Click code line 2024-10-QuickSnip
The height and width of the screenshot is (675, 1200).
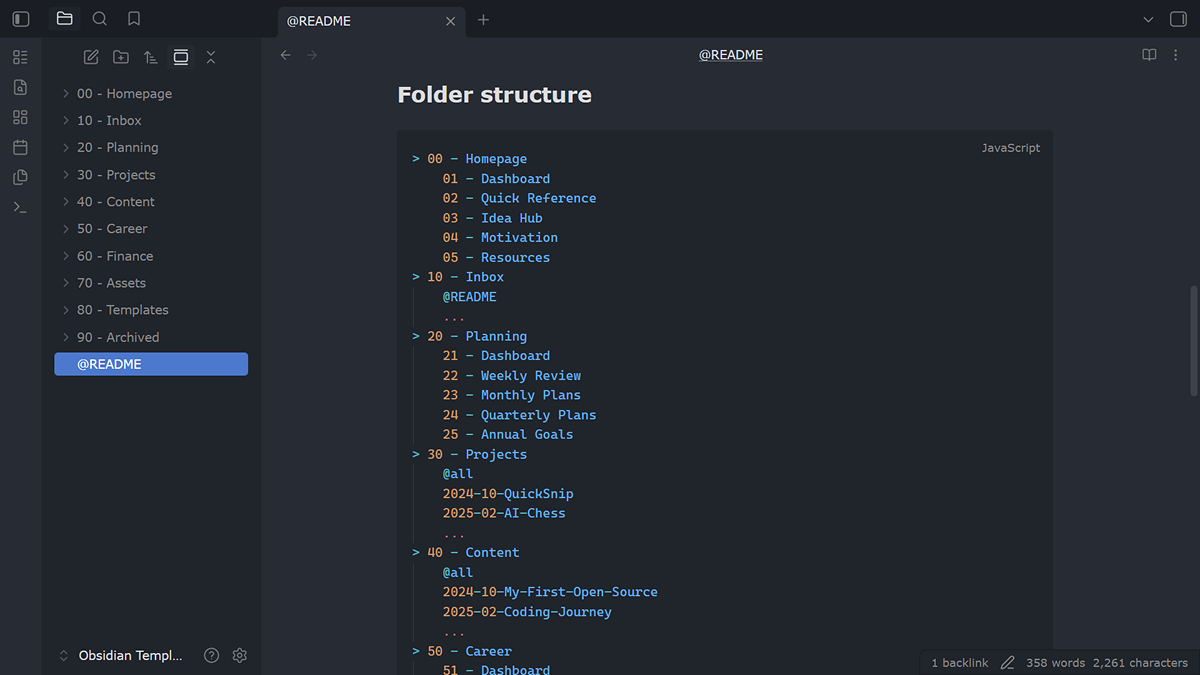[x=508, y=493]
